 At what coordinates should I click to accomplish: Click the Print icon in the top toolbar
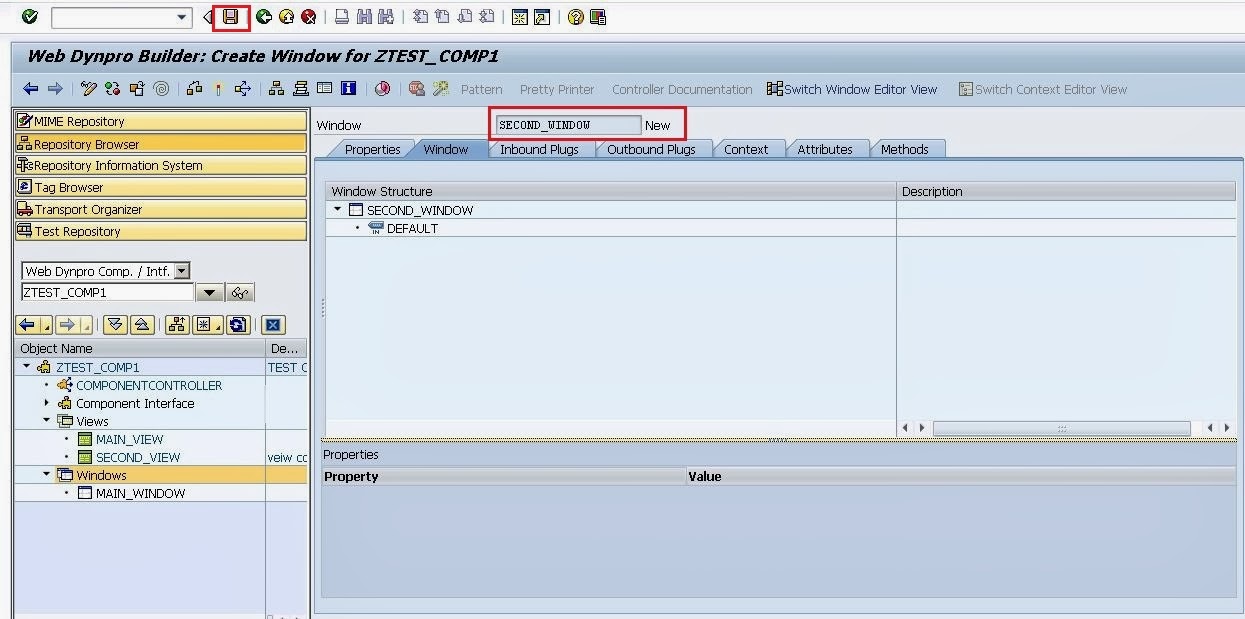click(x=342, y=17)
